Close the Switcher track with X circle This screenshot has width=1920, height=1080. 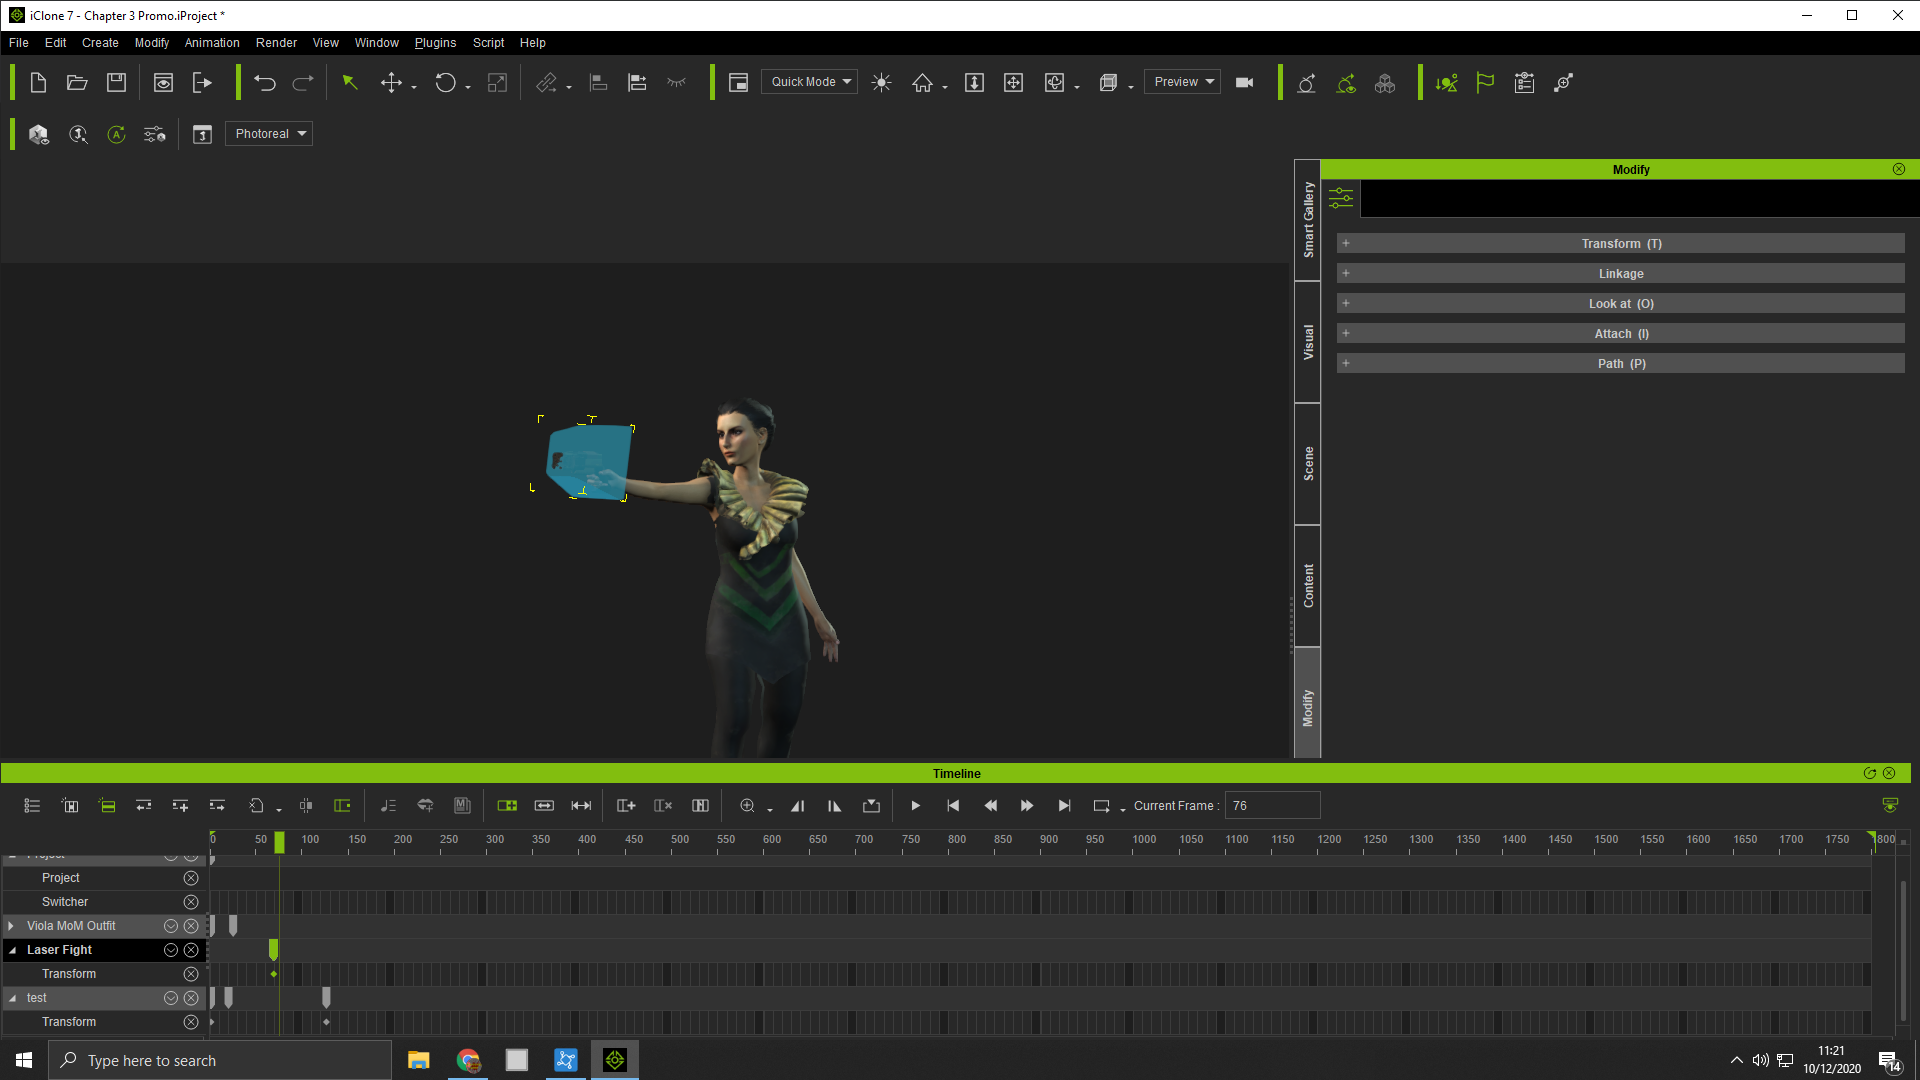[x=191, y=902]
